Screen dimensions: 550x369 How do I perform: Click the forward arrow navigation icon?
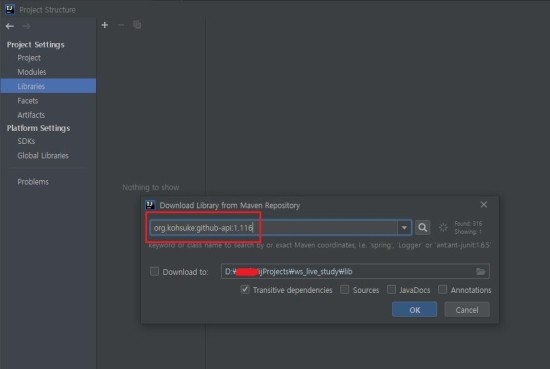point(26,26)
